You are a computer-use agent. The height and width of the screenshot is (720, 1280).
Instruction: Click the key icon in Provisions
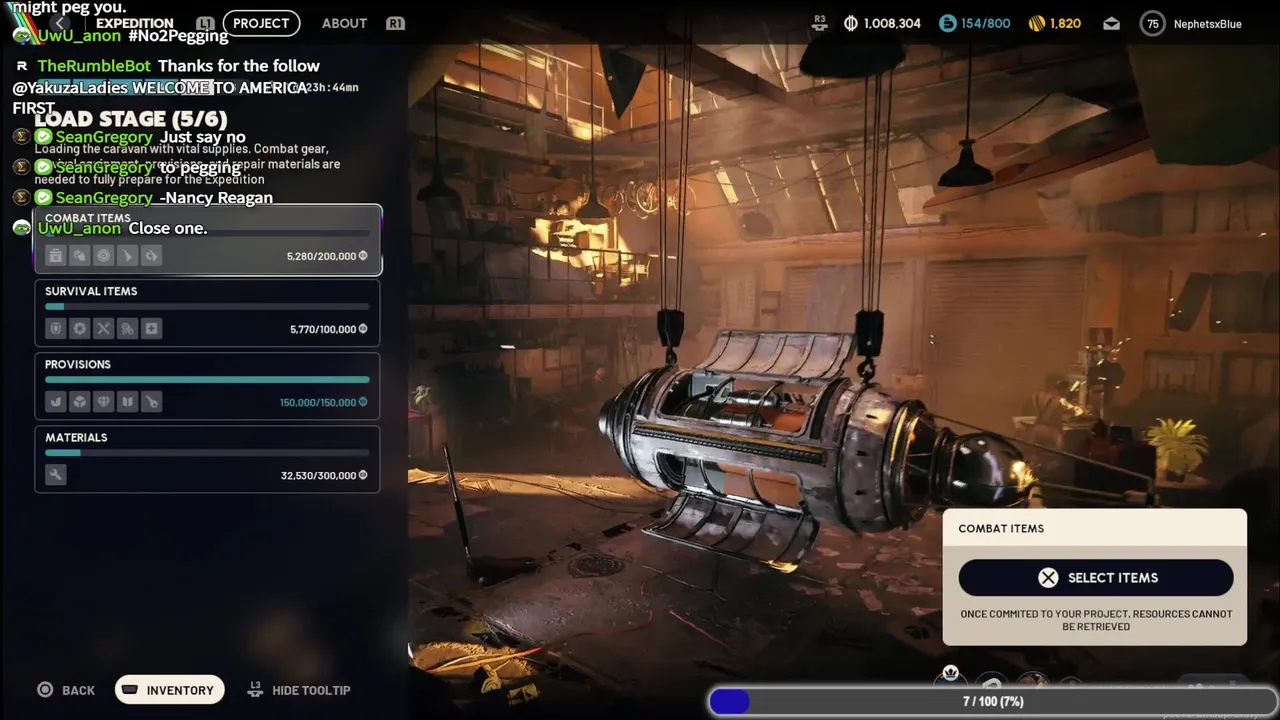click(x=152, y=402)
